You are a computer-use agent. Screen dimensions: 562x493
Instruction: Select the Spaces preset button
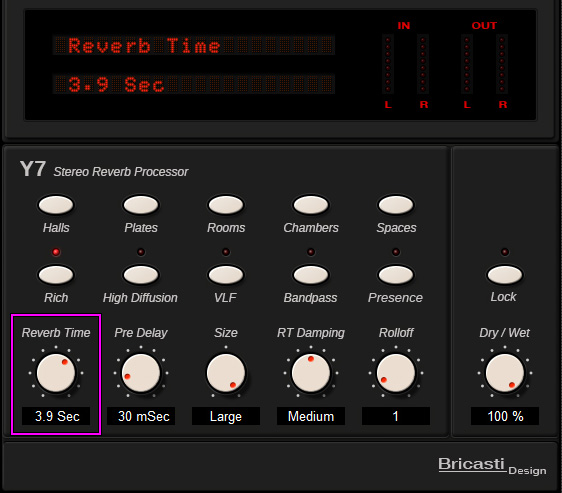396,205
